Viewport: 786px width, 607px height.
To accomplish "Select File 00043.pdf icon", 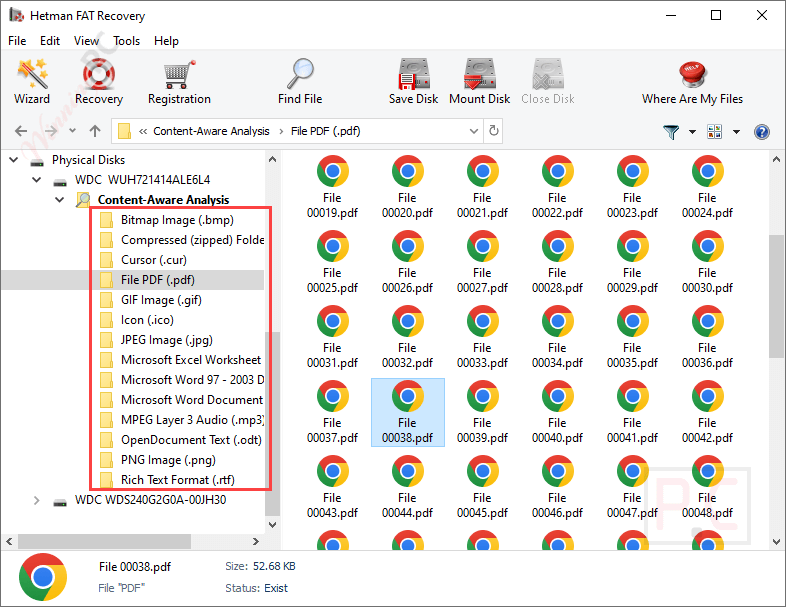I will coord(332,471).
